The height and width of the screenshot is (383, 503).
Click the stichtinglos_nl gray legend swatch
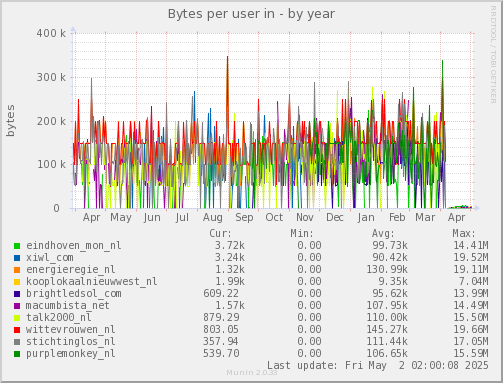(x=17, y=342)
